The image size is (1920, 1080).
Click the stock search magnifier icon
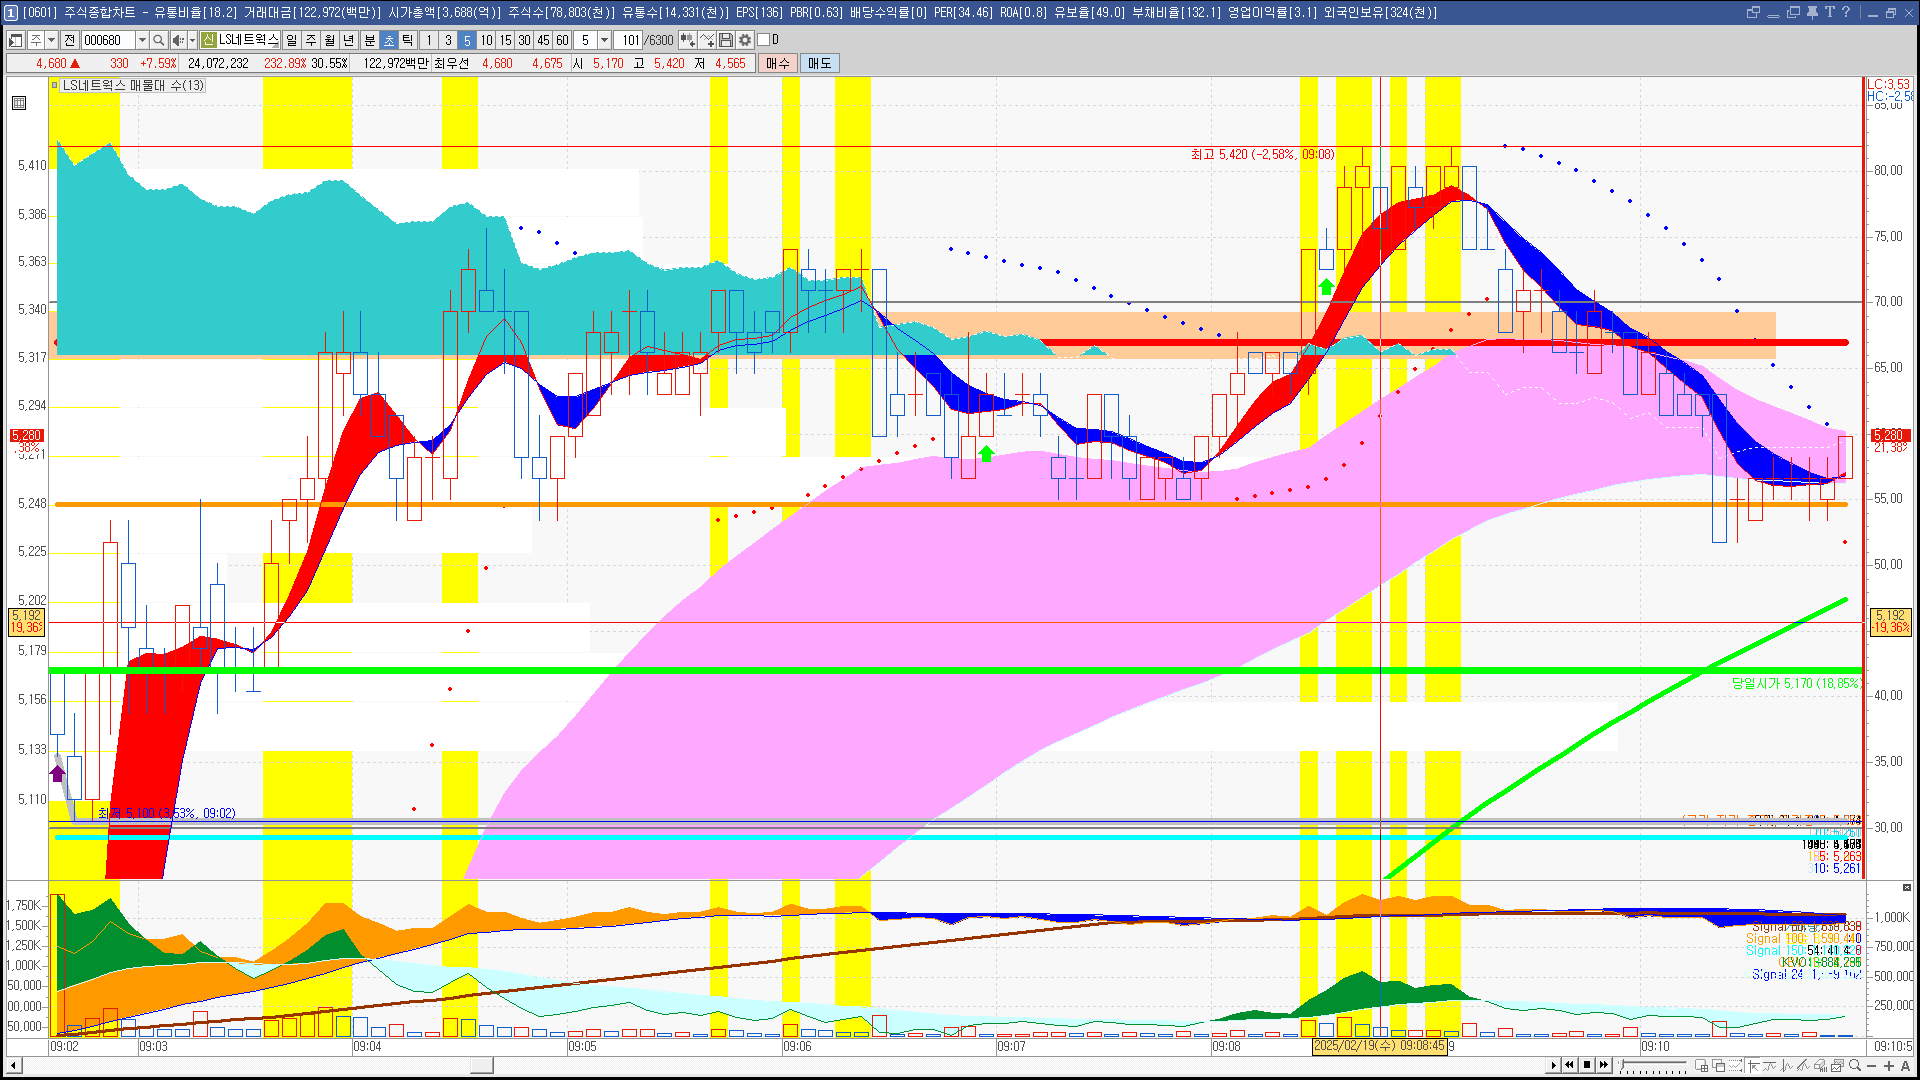pyautogui.click(x=158, y=40)
